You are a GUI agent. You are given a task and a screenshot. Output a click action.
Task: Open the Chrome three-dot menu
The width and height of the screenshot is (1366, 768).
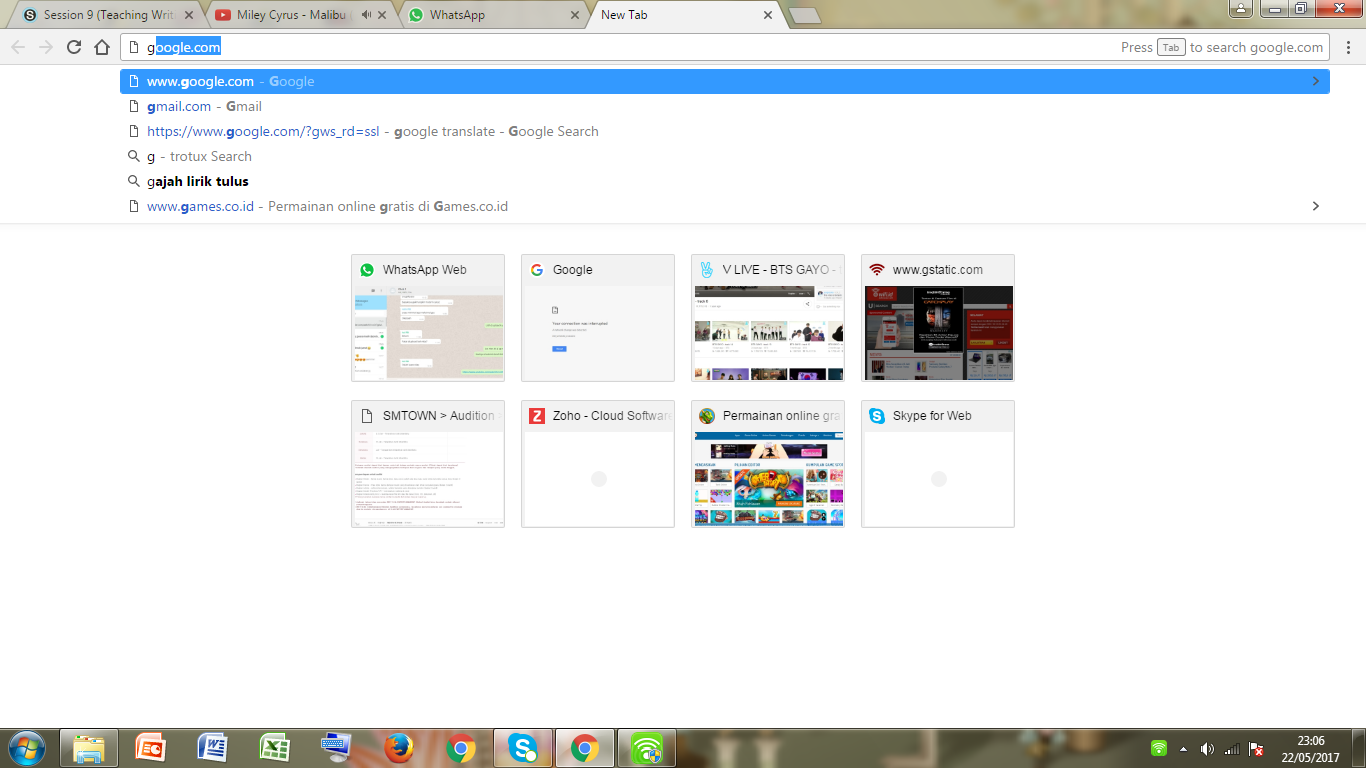point(1348,47)
